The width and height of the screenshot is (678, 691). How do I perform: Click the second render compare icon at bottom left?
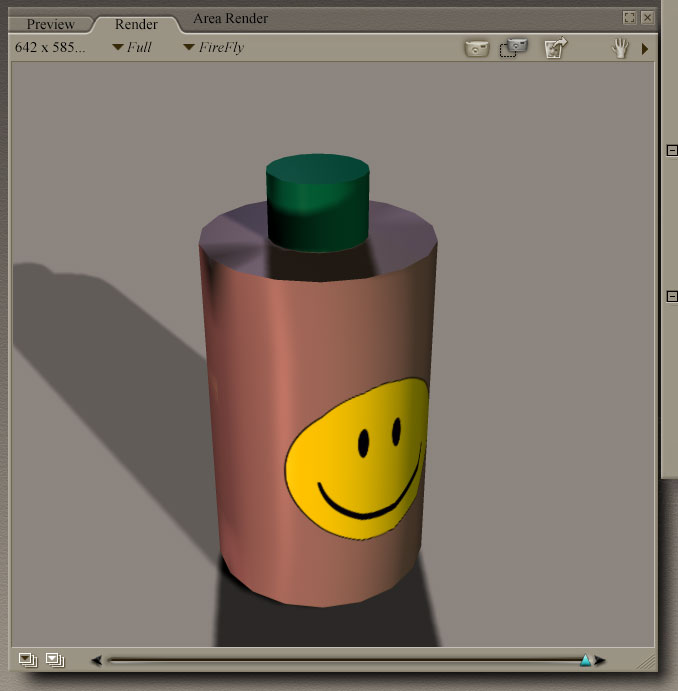point(55,659)
